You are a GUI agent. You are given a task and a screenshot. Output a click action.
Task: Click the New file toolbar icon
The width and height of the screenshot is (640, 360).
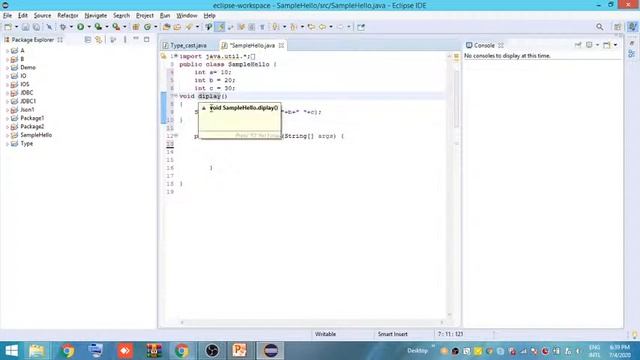click(8, 27)
